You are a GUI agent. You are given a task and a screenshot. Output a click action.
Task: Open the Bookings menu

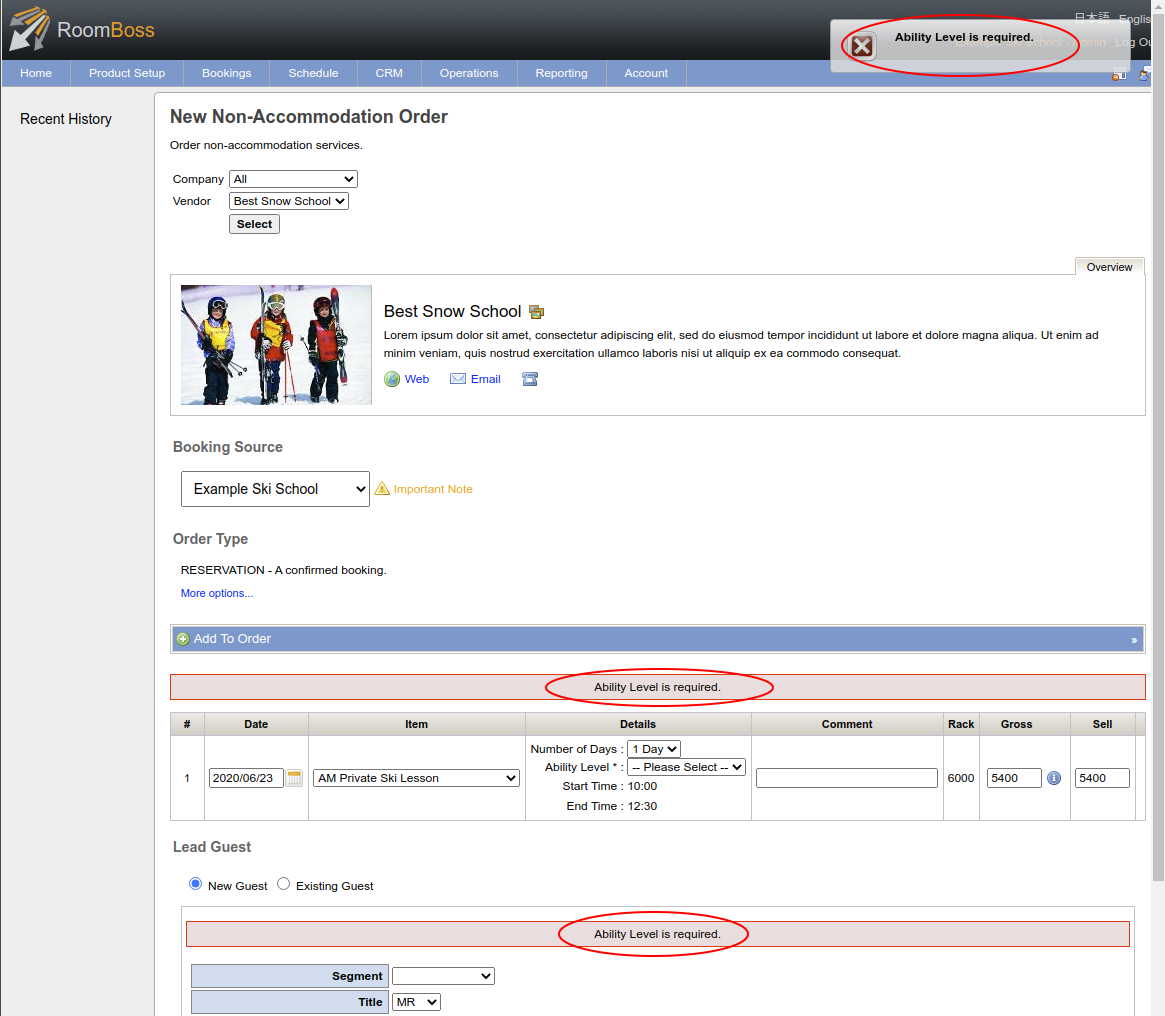point(226,72)
